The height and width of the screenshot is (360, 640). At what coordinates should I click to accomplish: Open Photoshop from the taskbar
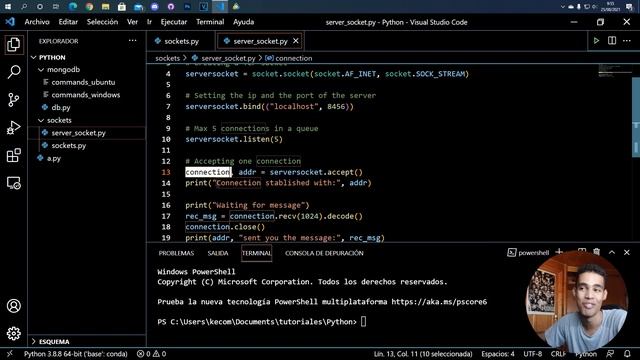[x=187, y=7]
